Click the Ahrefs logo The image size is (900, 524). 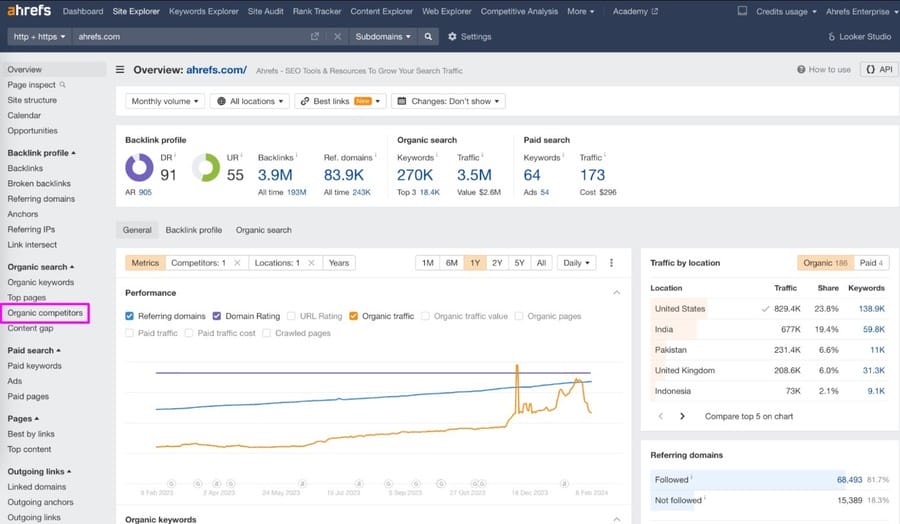click(x=28, y=12)
